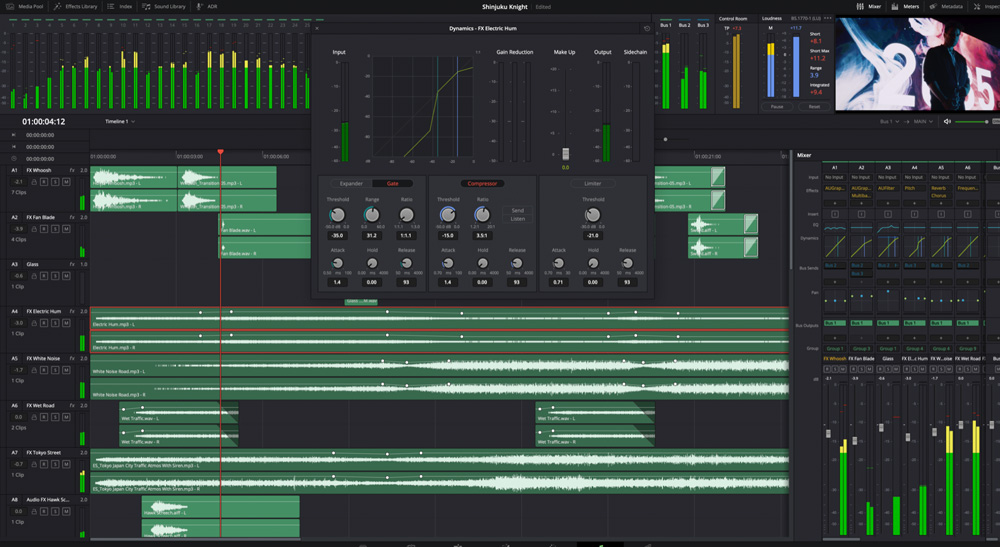Screen dimensions: 1000x547
Task: Click the range in-point icon above the duration timecode
Action: tap(13, 135)
